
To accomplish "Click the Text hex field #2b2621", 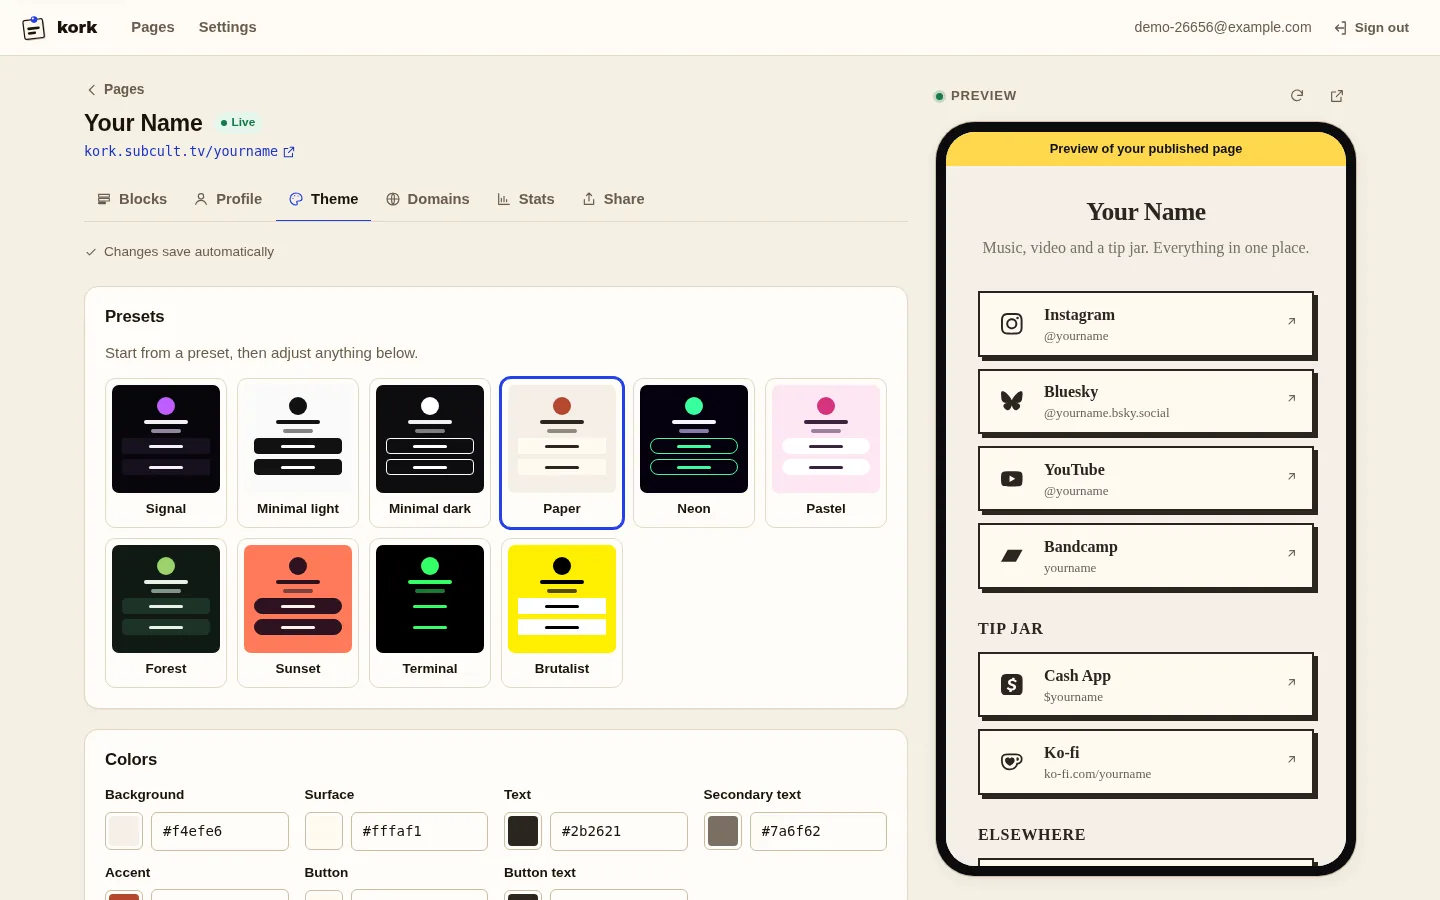I will click(619, 831).
